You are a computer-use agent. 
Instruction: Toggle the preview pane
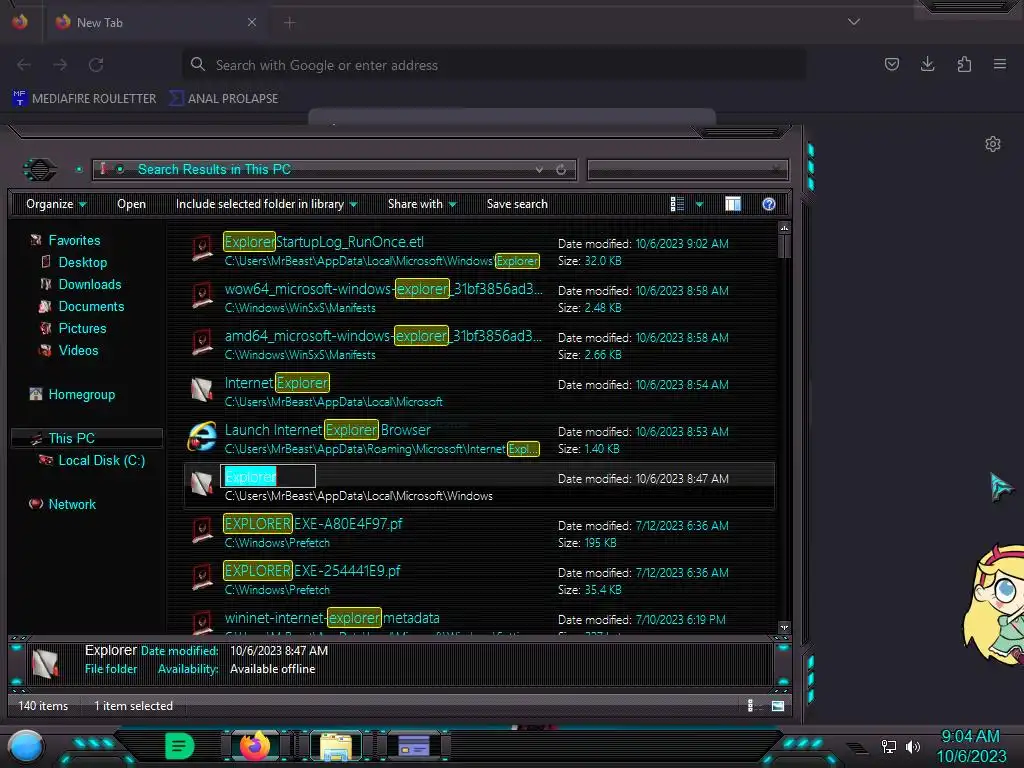click(733, 204)
